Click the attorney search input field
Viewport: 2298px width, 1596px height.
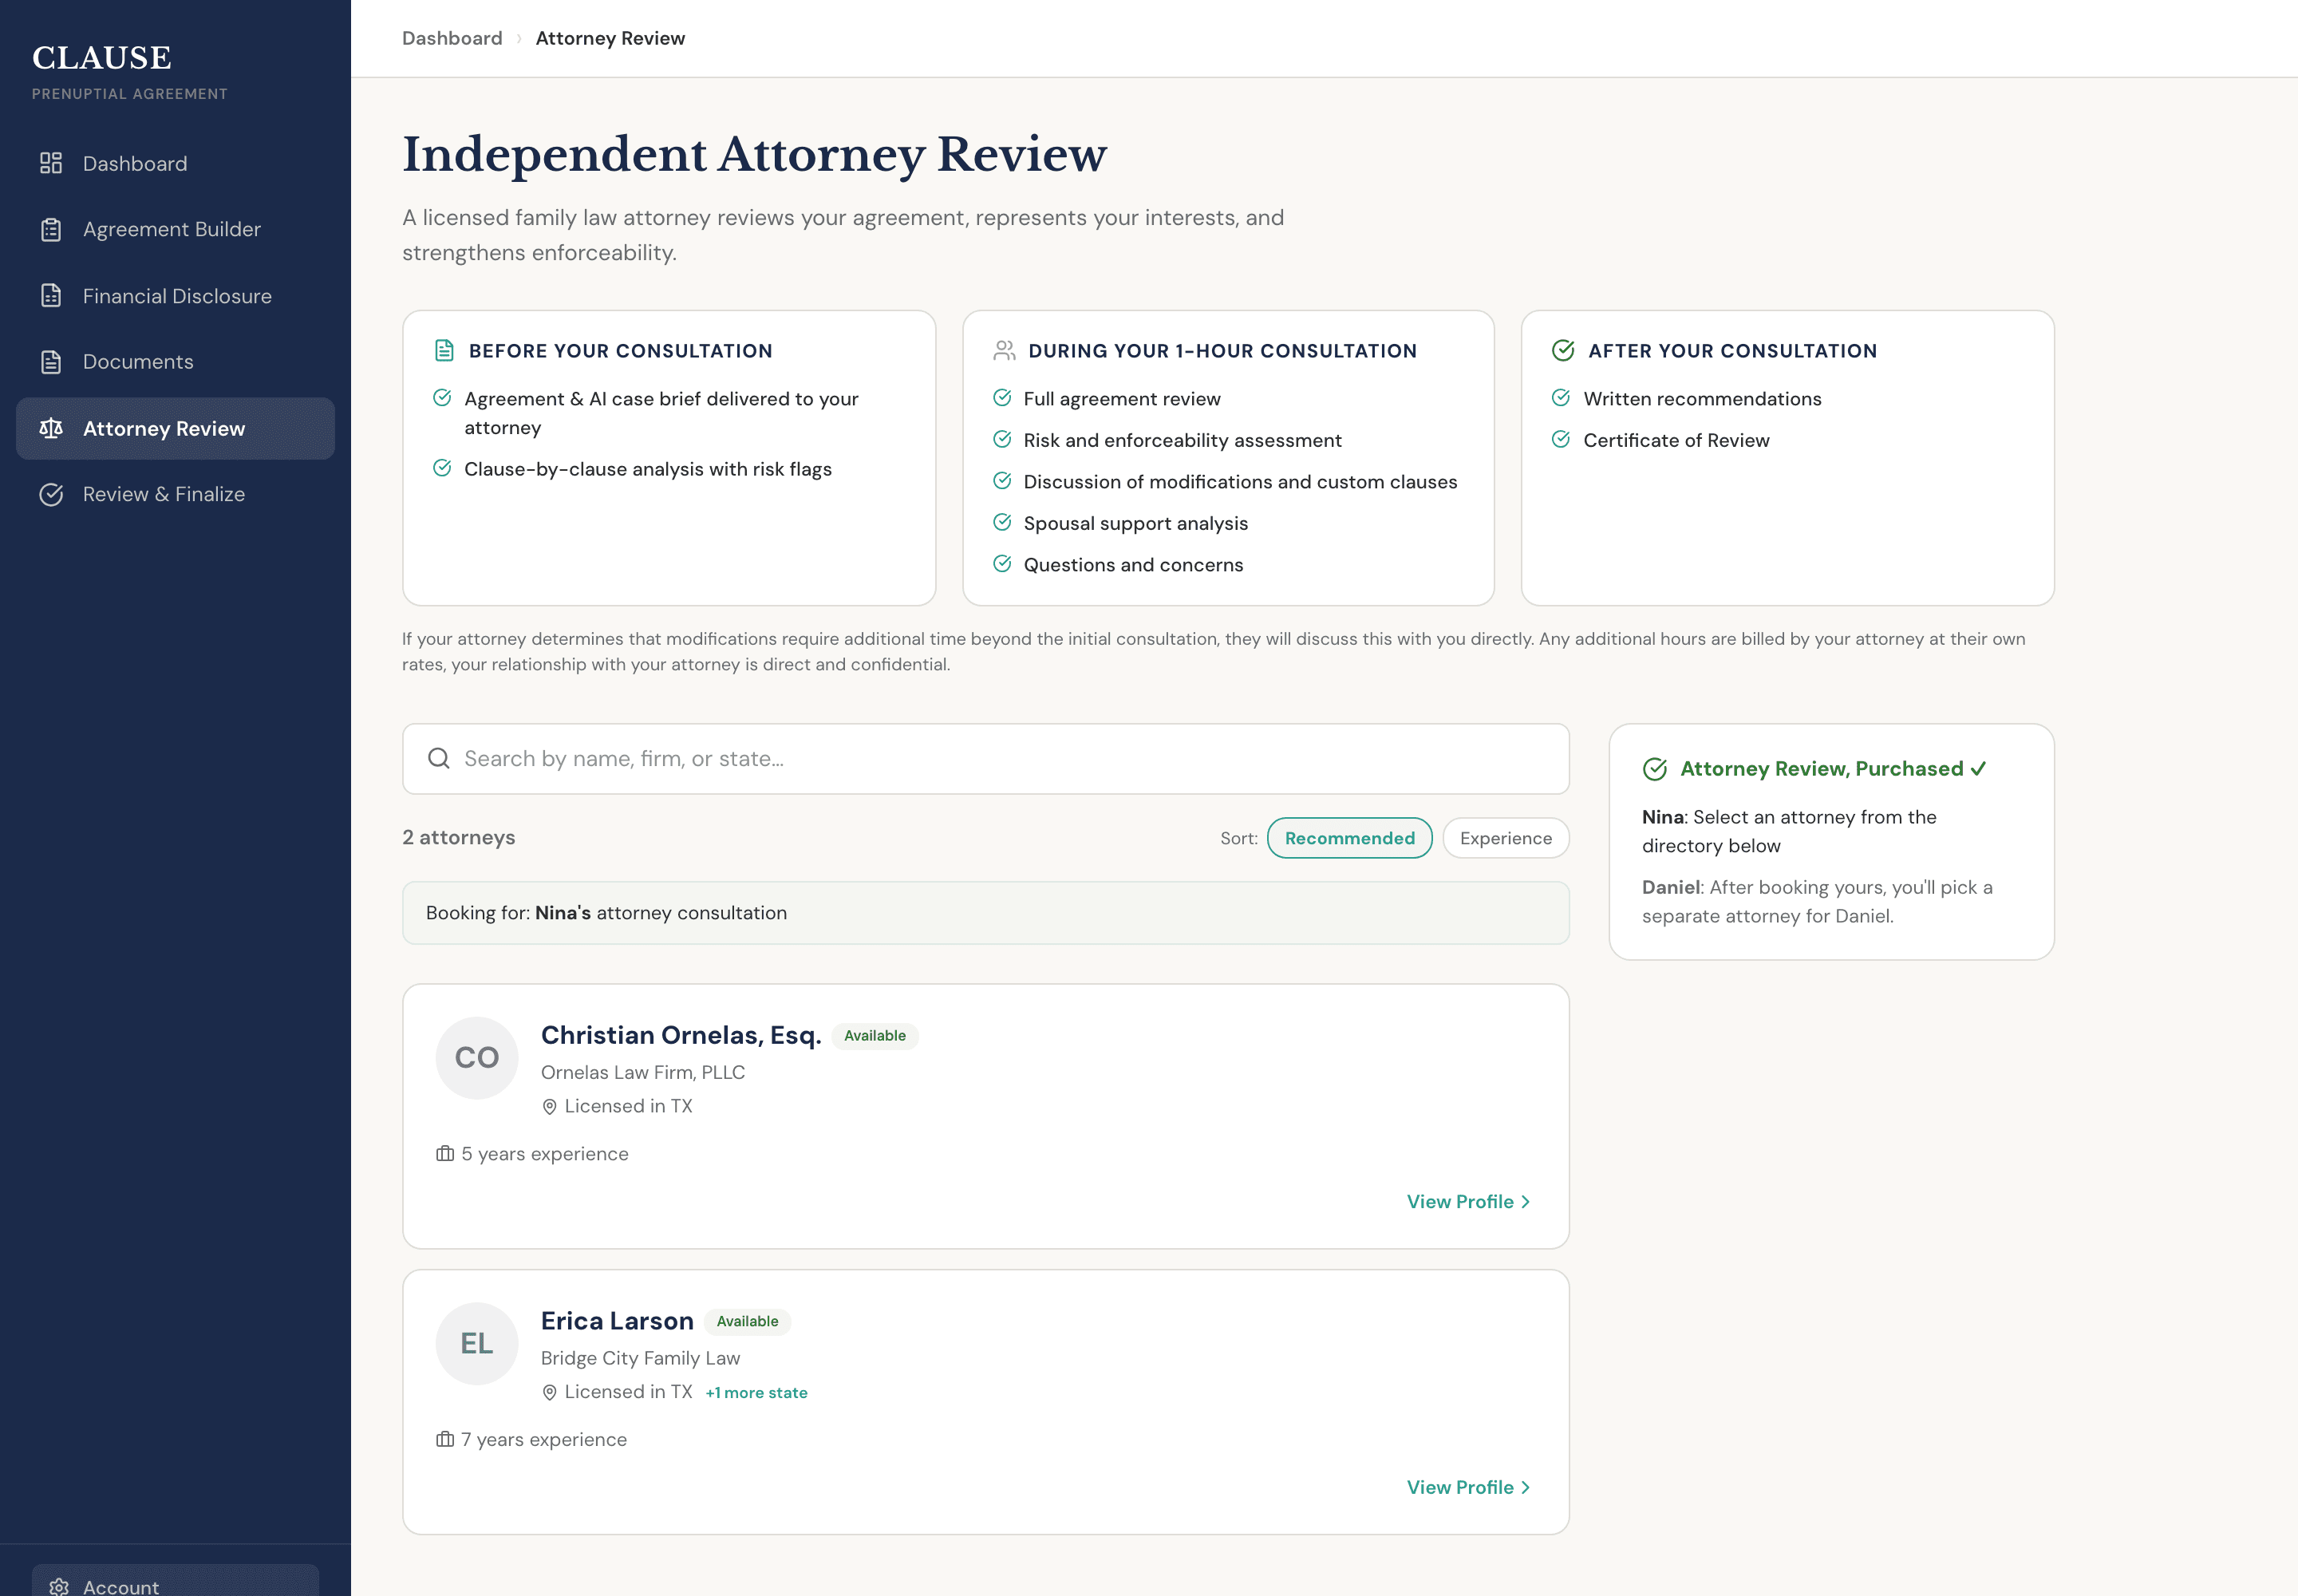(x=985, y=758)
